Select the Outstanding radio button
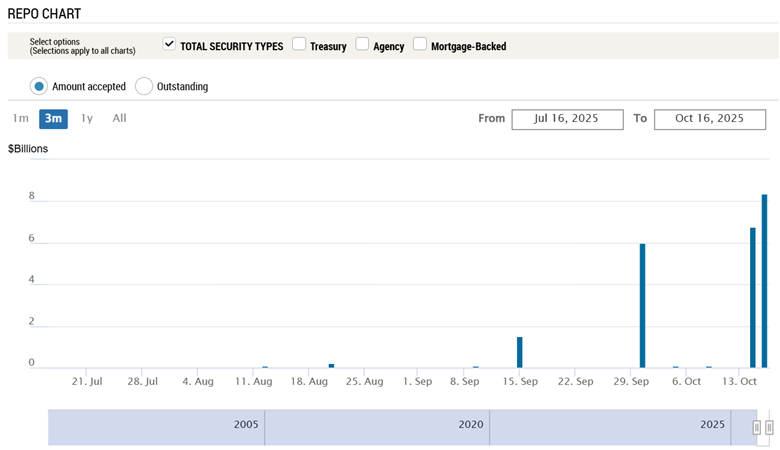This screenshot has width=780, height=450. (x=144, y=86)
